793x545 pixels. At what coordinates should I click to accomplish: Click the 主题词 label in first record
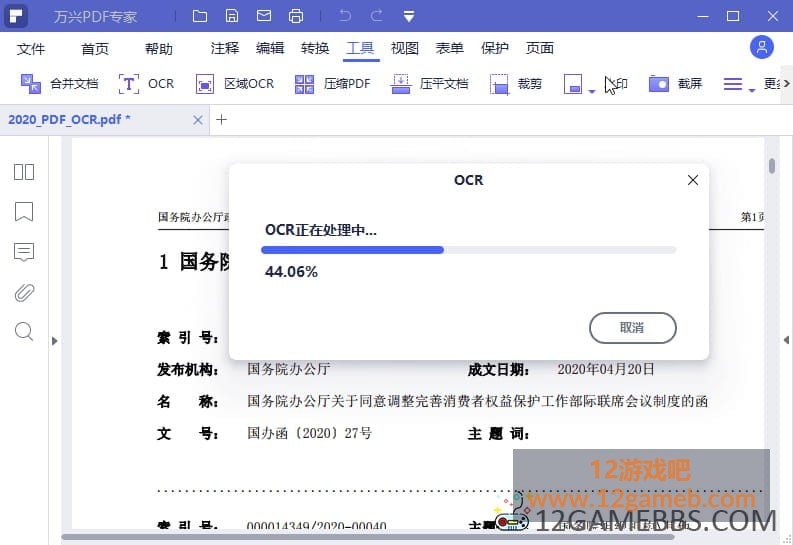coord(499,434)
